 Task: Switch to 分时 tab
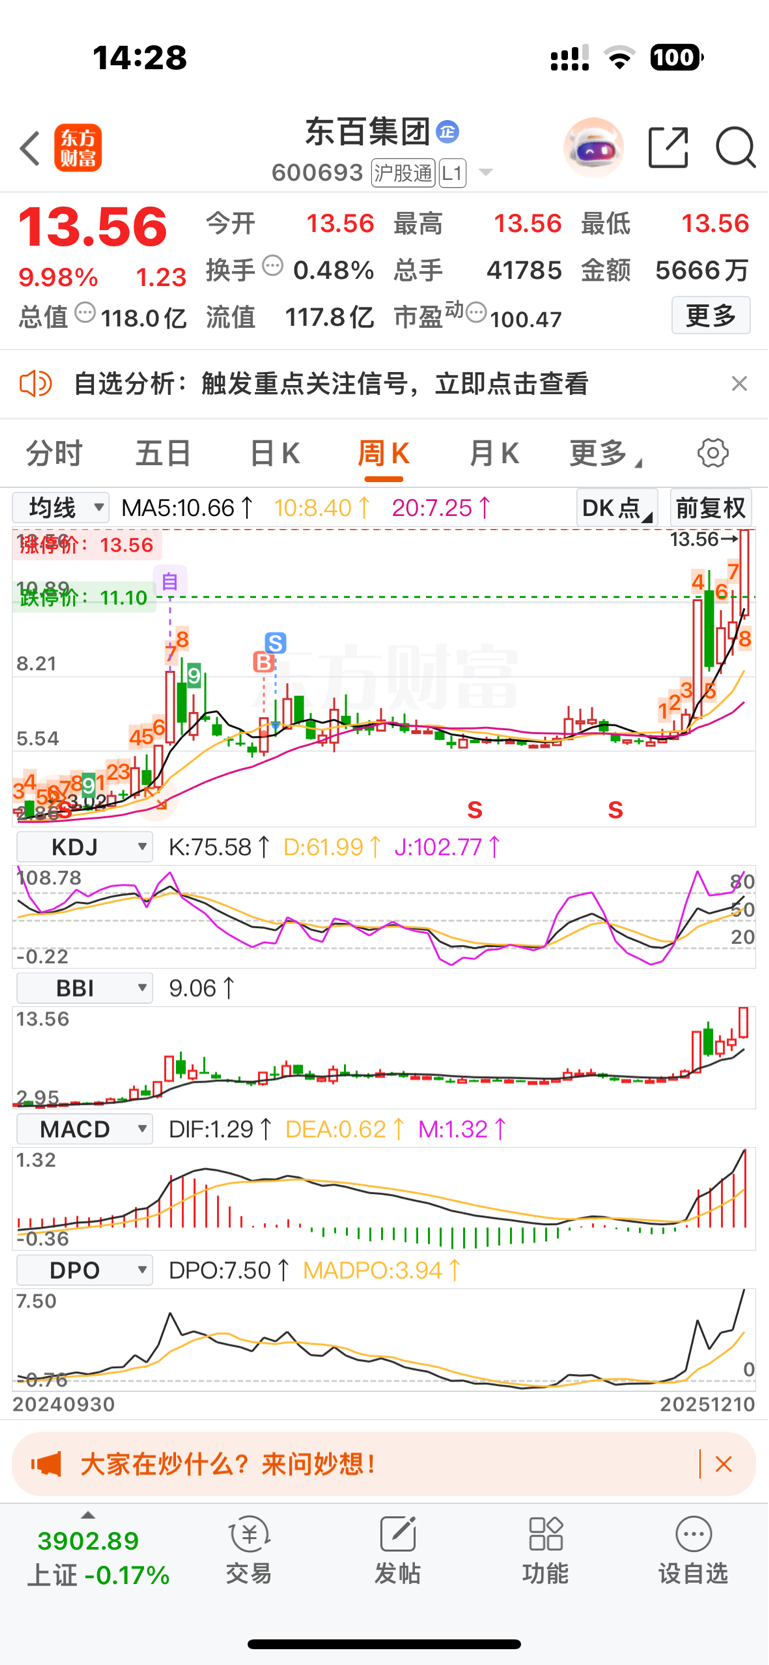point(54,454)
